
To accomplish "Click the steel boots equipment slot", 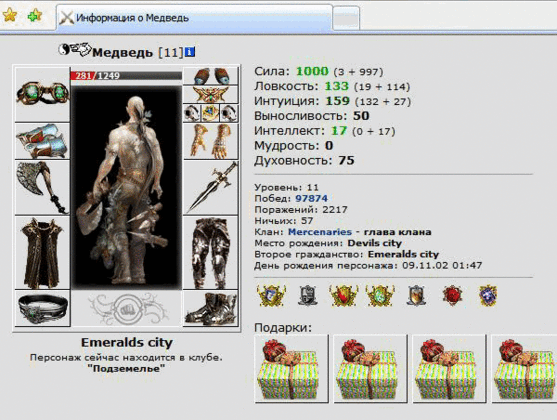I will pos(211,308).
